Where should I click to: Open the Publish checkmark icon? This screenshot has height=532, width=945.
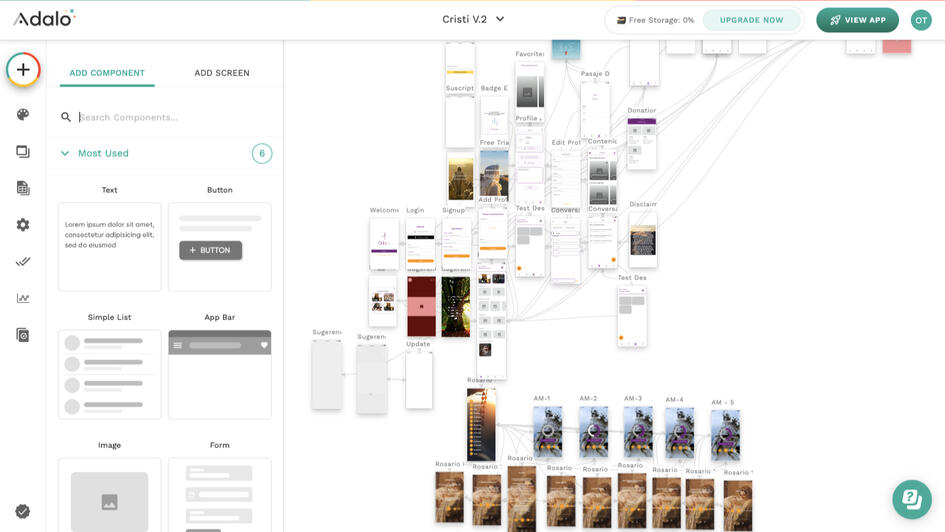[x=23, y=262]
